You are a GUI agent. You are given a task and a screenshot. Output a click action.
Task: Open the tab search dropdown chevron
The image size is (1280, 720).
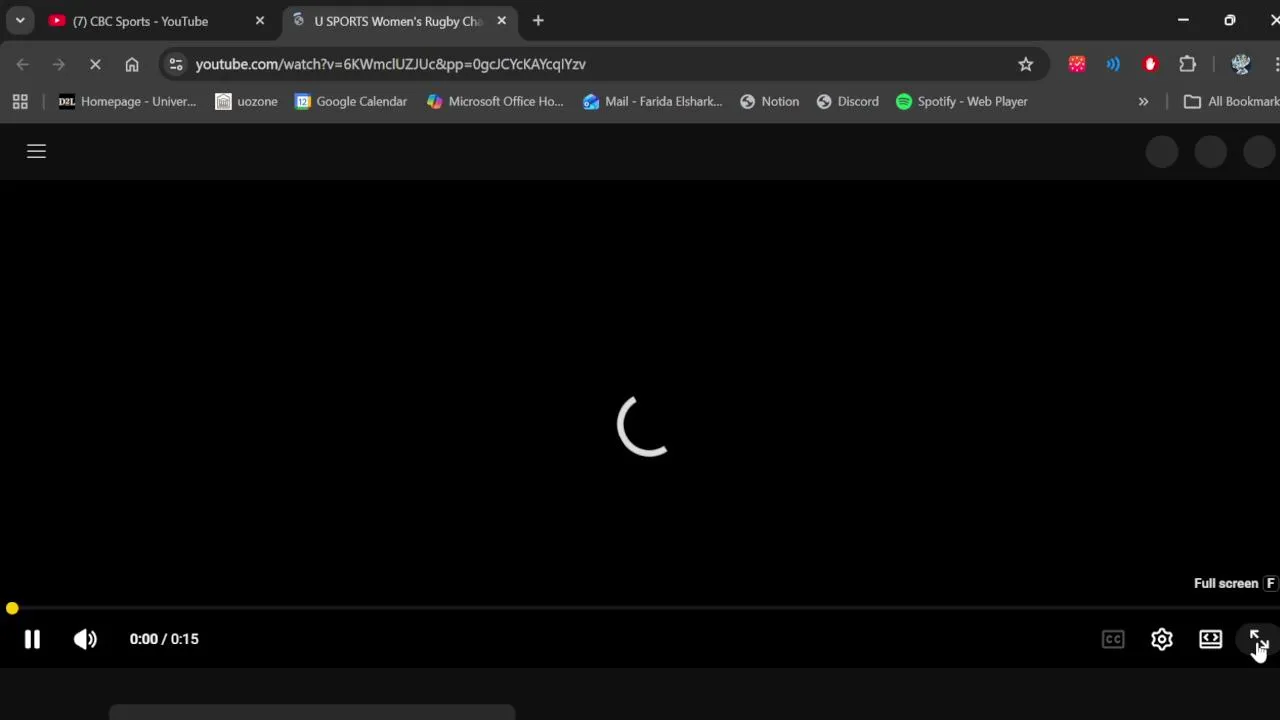pyautogui.click(x=20, y=21)
